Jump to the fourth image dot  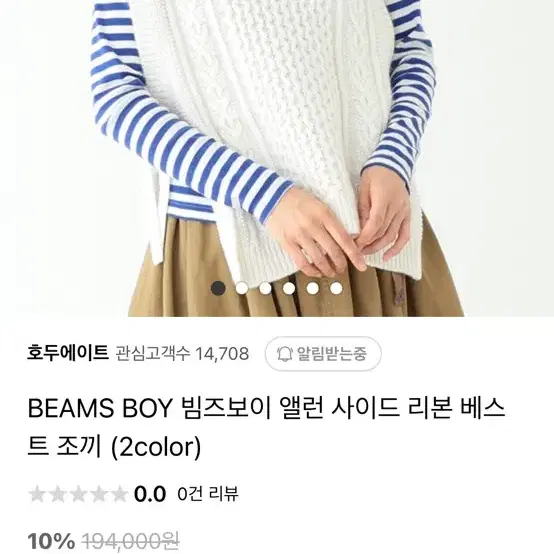[x=289, y=288]
